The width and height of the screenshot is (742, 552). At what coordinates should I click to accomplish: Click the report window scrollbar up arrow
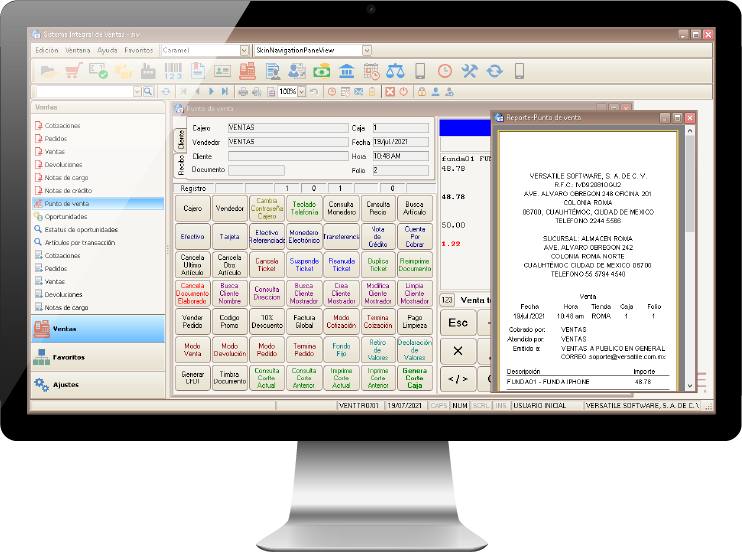tap(690, 131)
